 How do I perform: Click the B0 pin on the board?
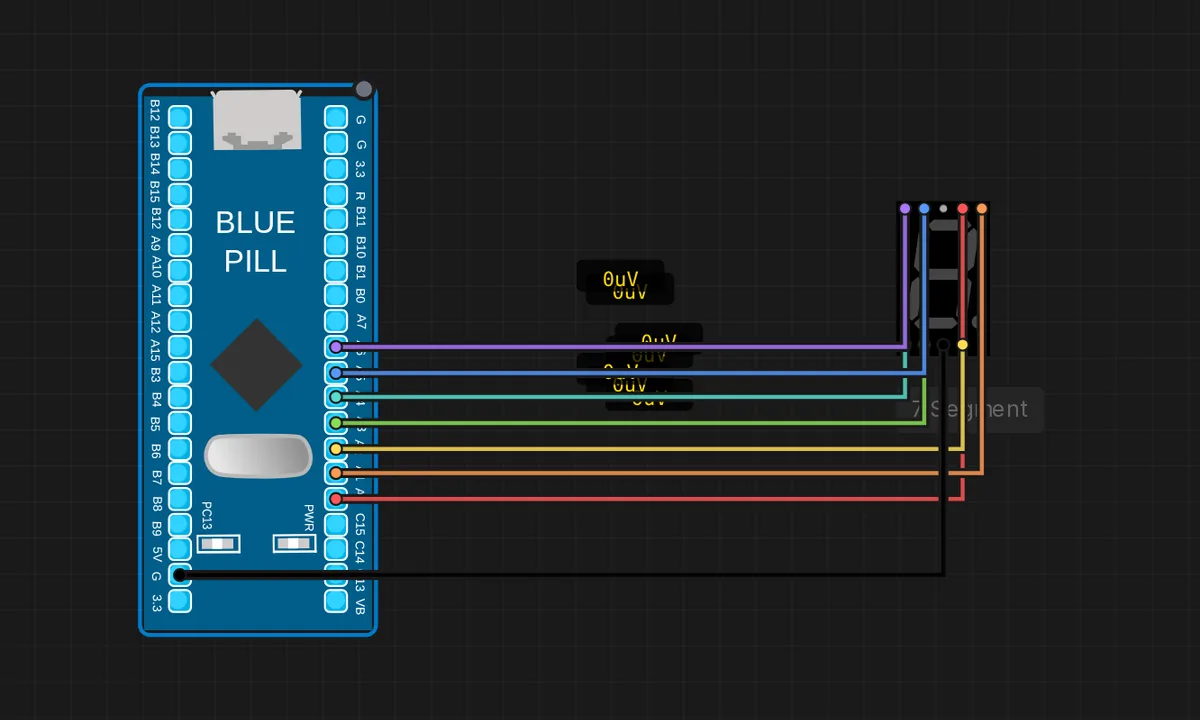(x=336, y=296)
